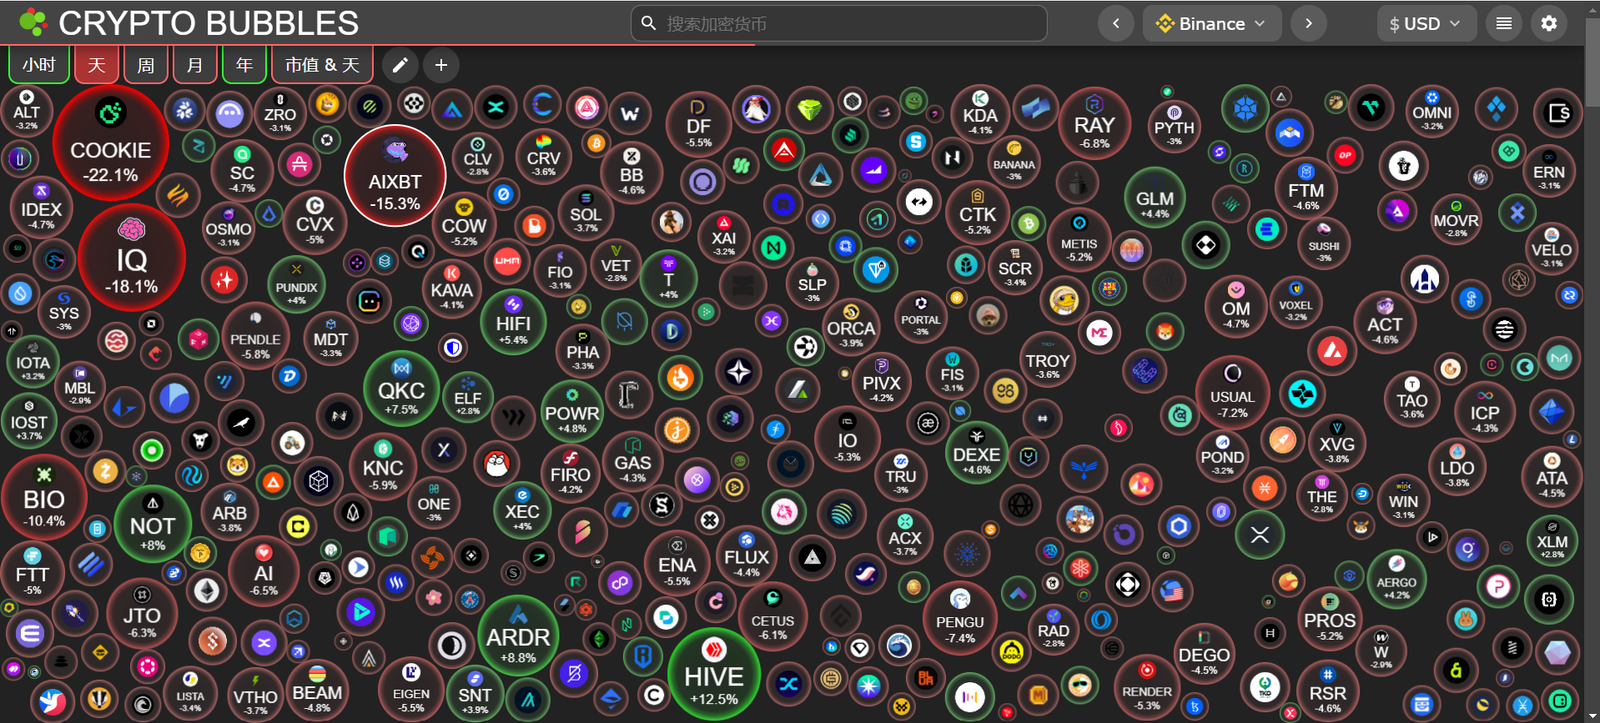Select the QKC bubble
Screen dimensions: 1600x723
click(x=401, y=389)
